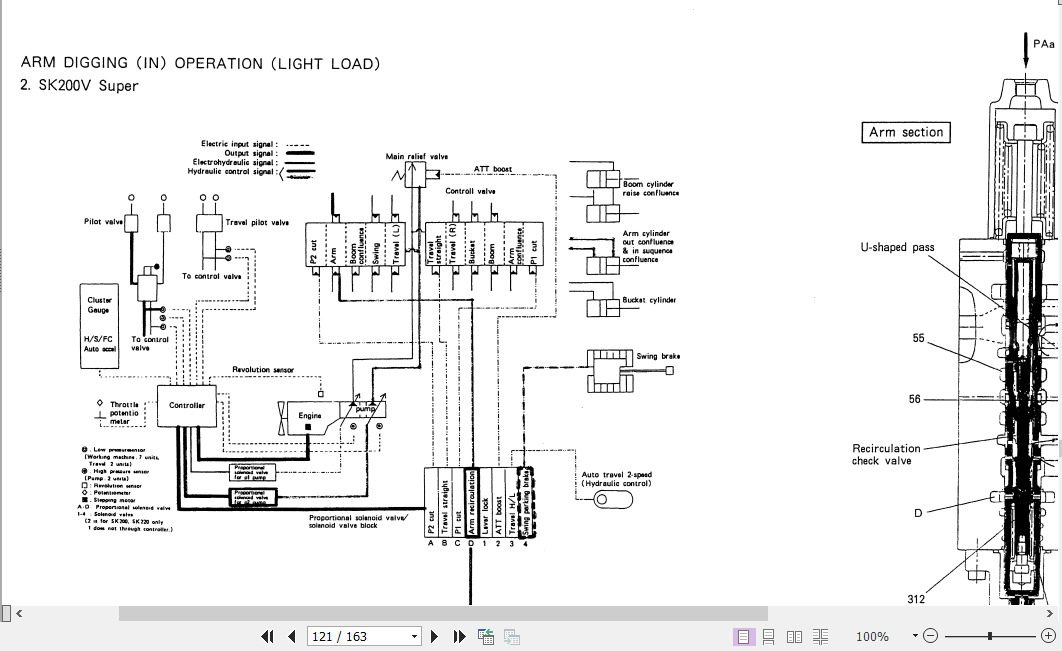Click the previous view navigation icon

486,636
